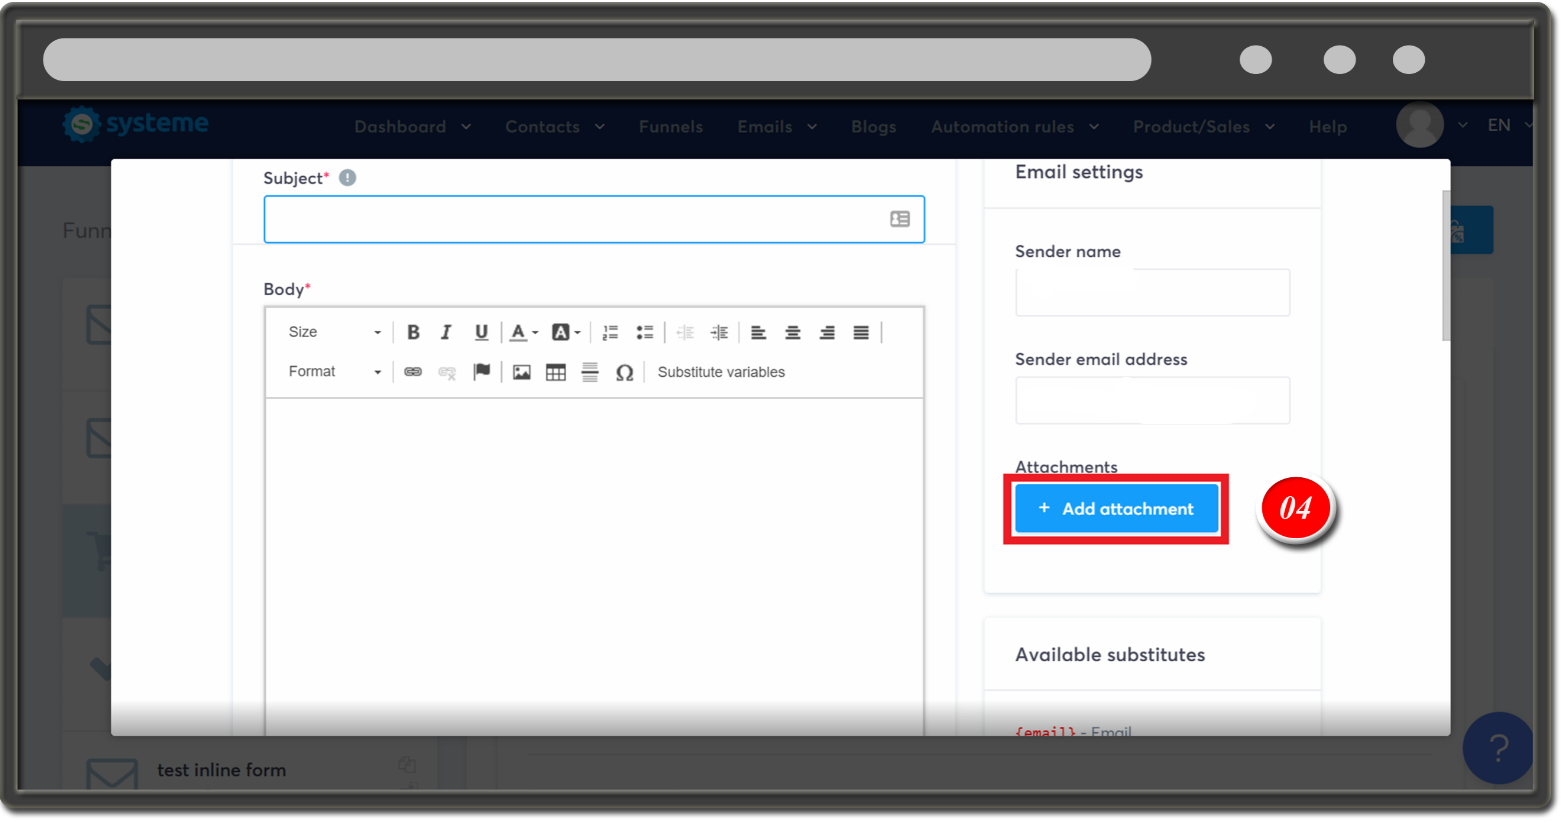Viewport: 1561px width, 823px height.
Task: Open the text color picker
Action: tap(524, 332)
